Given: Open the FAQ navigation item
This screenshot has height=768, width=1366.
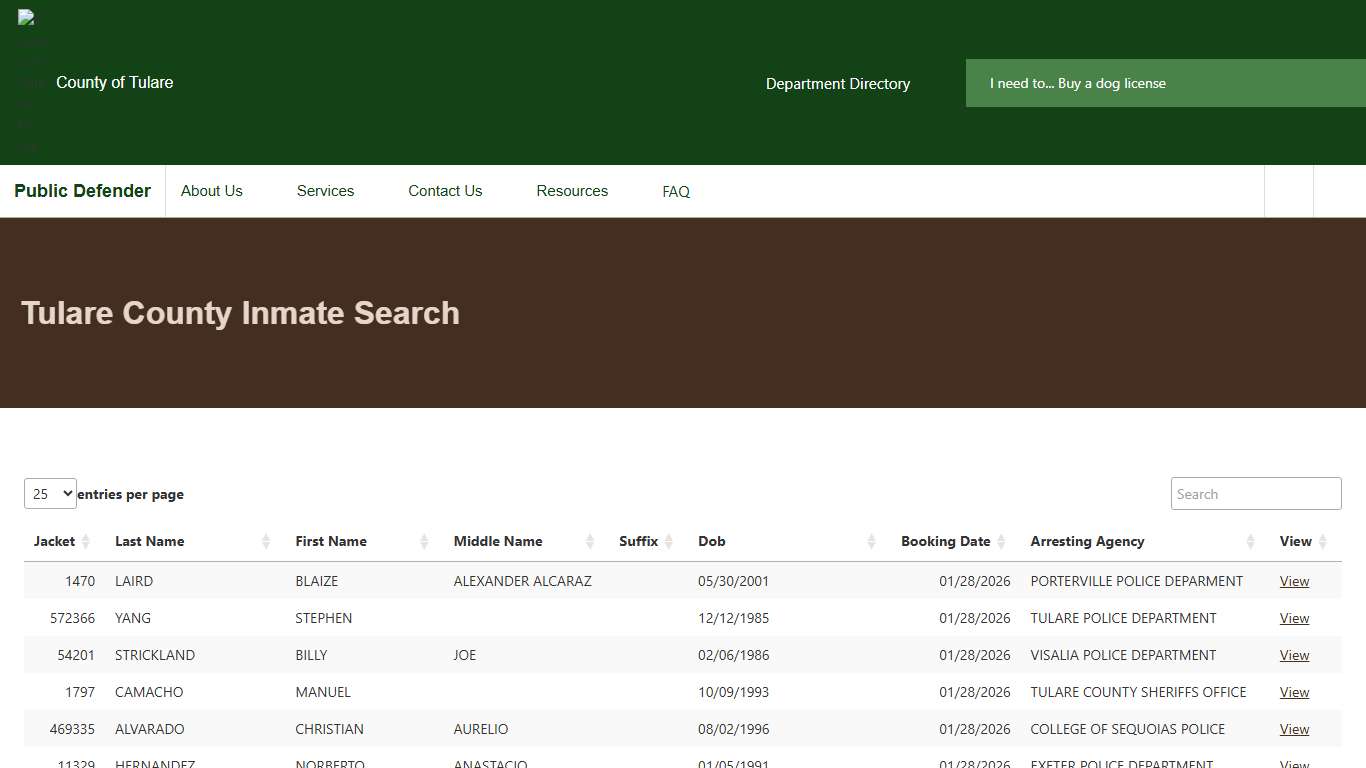Looking at the screenshot, I should pos(675,191).
